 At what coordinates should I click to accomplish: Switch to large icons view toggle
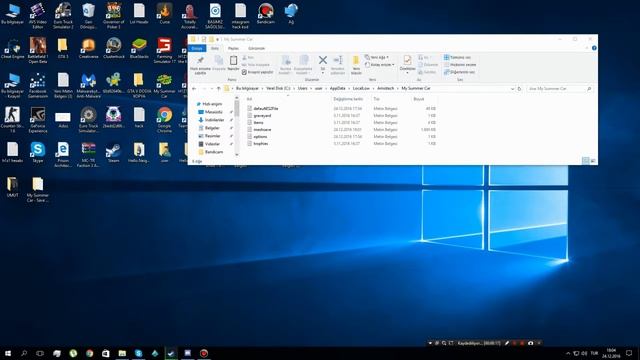pos(593,161)
